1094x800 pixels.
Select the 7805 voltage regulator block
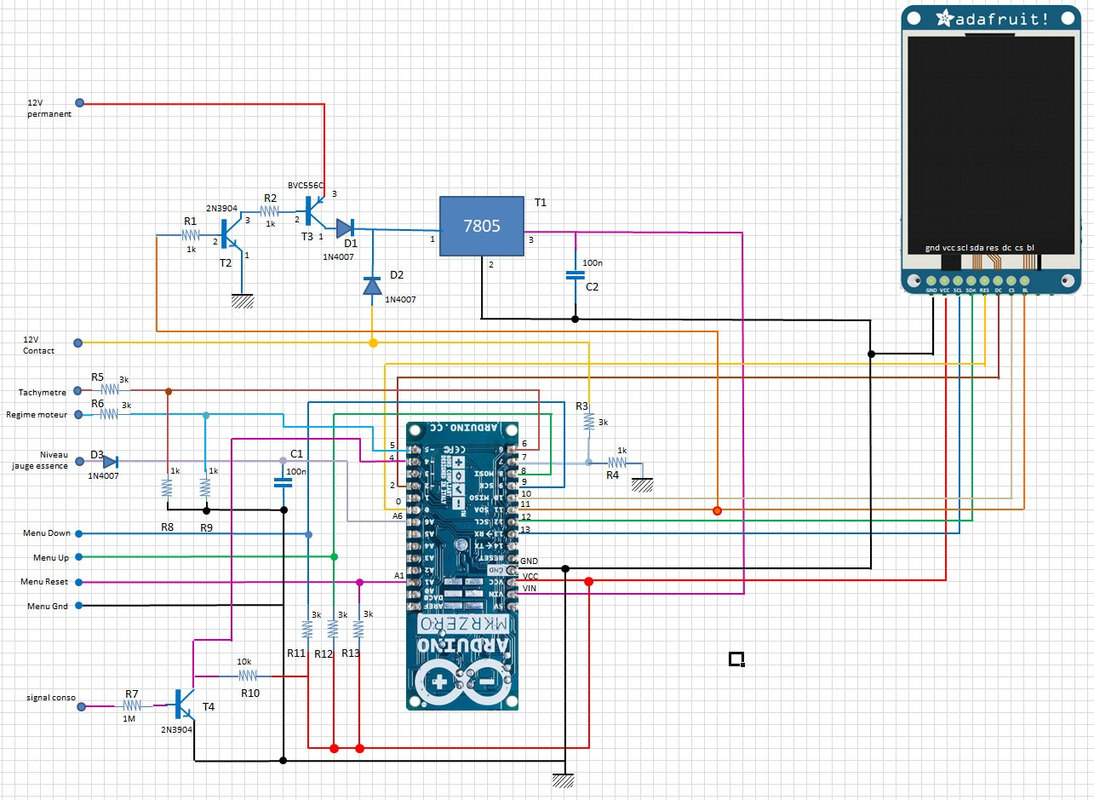(x=483, y=227)
